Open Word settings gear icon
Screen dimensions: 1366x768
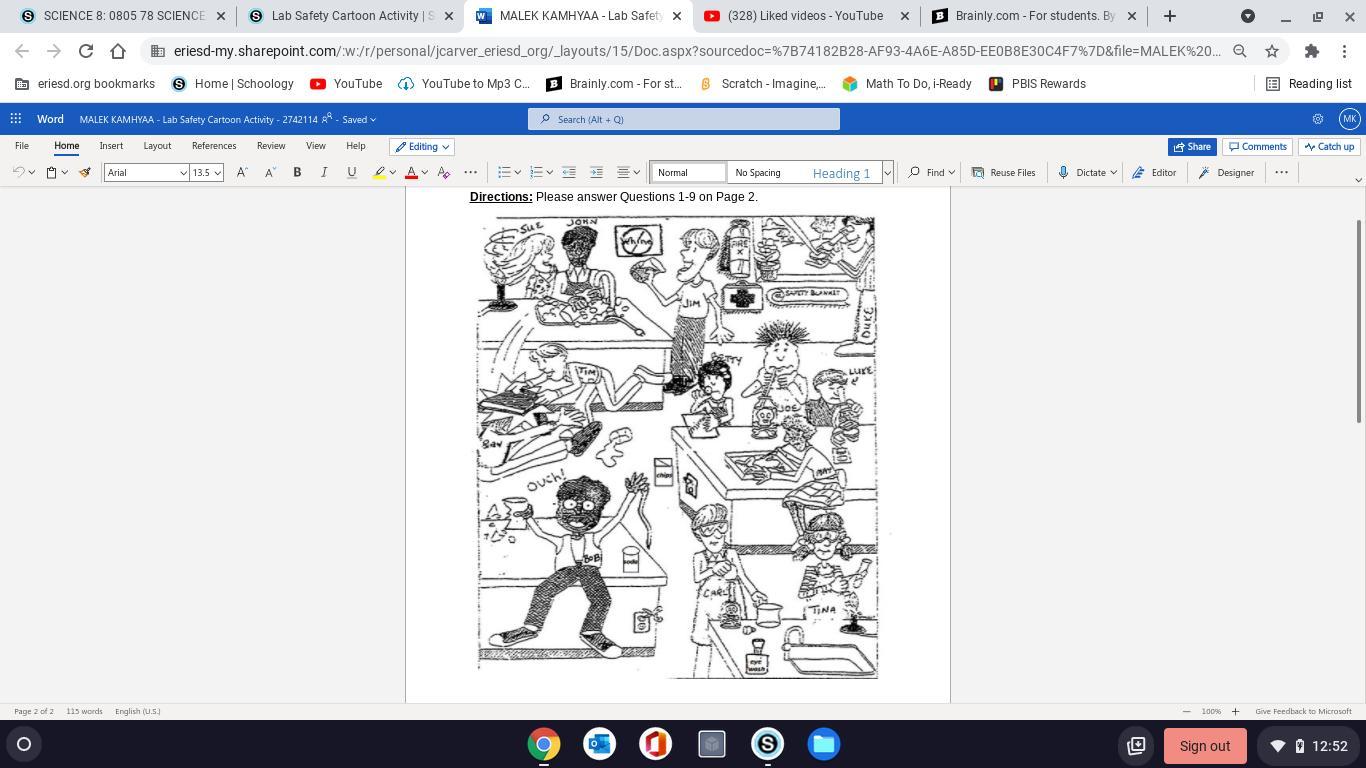click(x=1318, y=119)
